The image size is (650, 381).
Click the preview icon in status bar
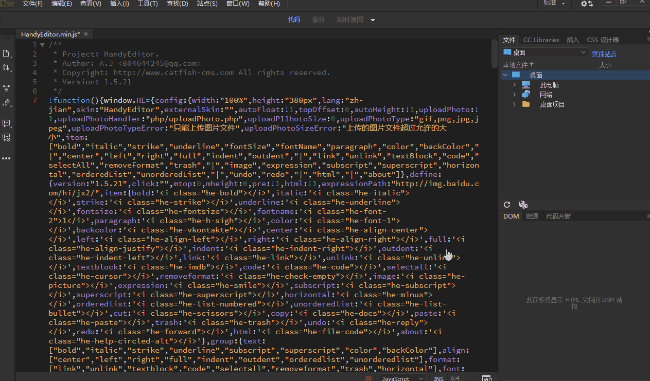click(x=487, y=378)
